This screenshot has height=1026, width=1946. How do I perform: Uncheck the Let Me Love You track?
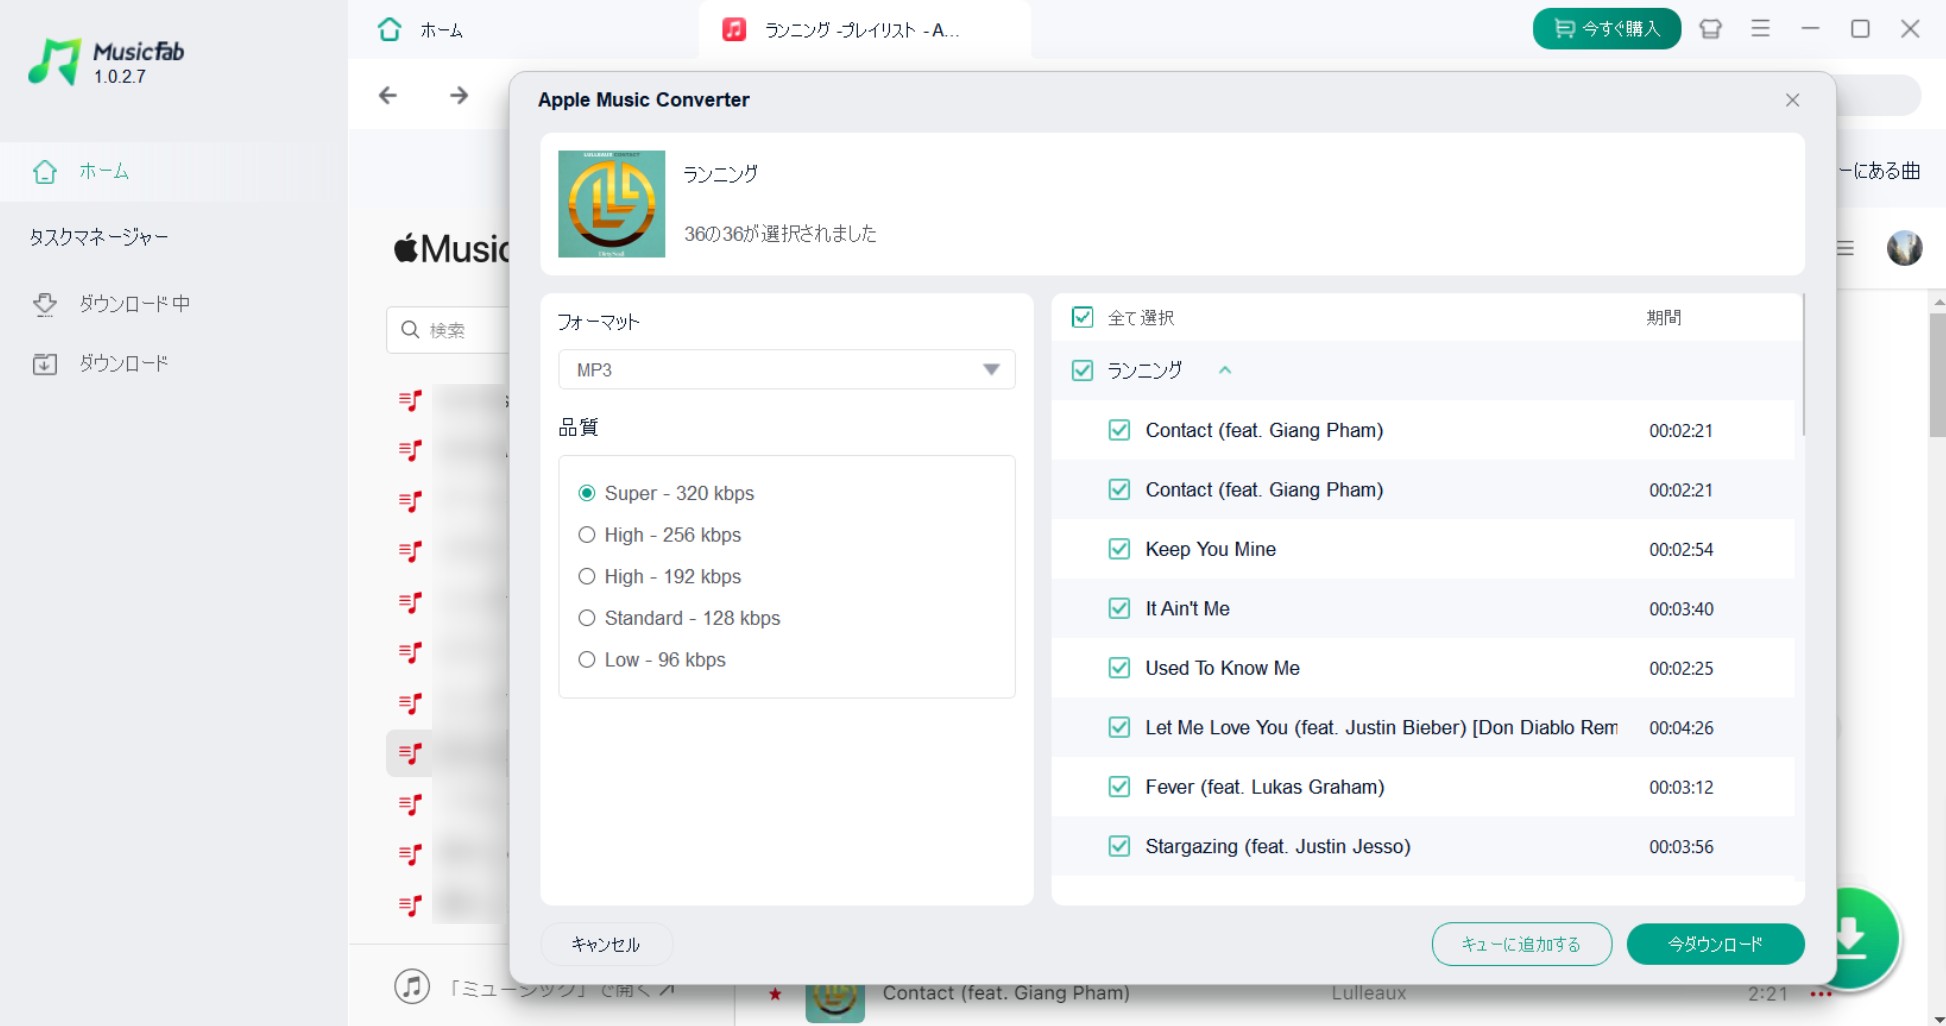pyautogui.click(x=1119, y=727)
